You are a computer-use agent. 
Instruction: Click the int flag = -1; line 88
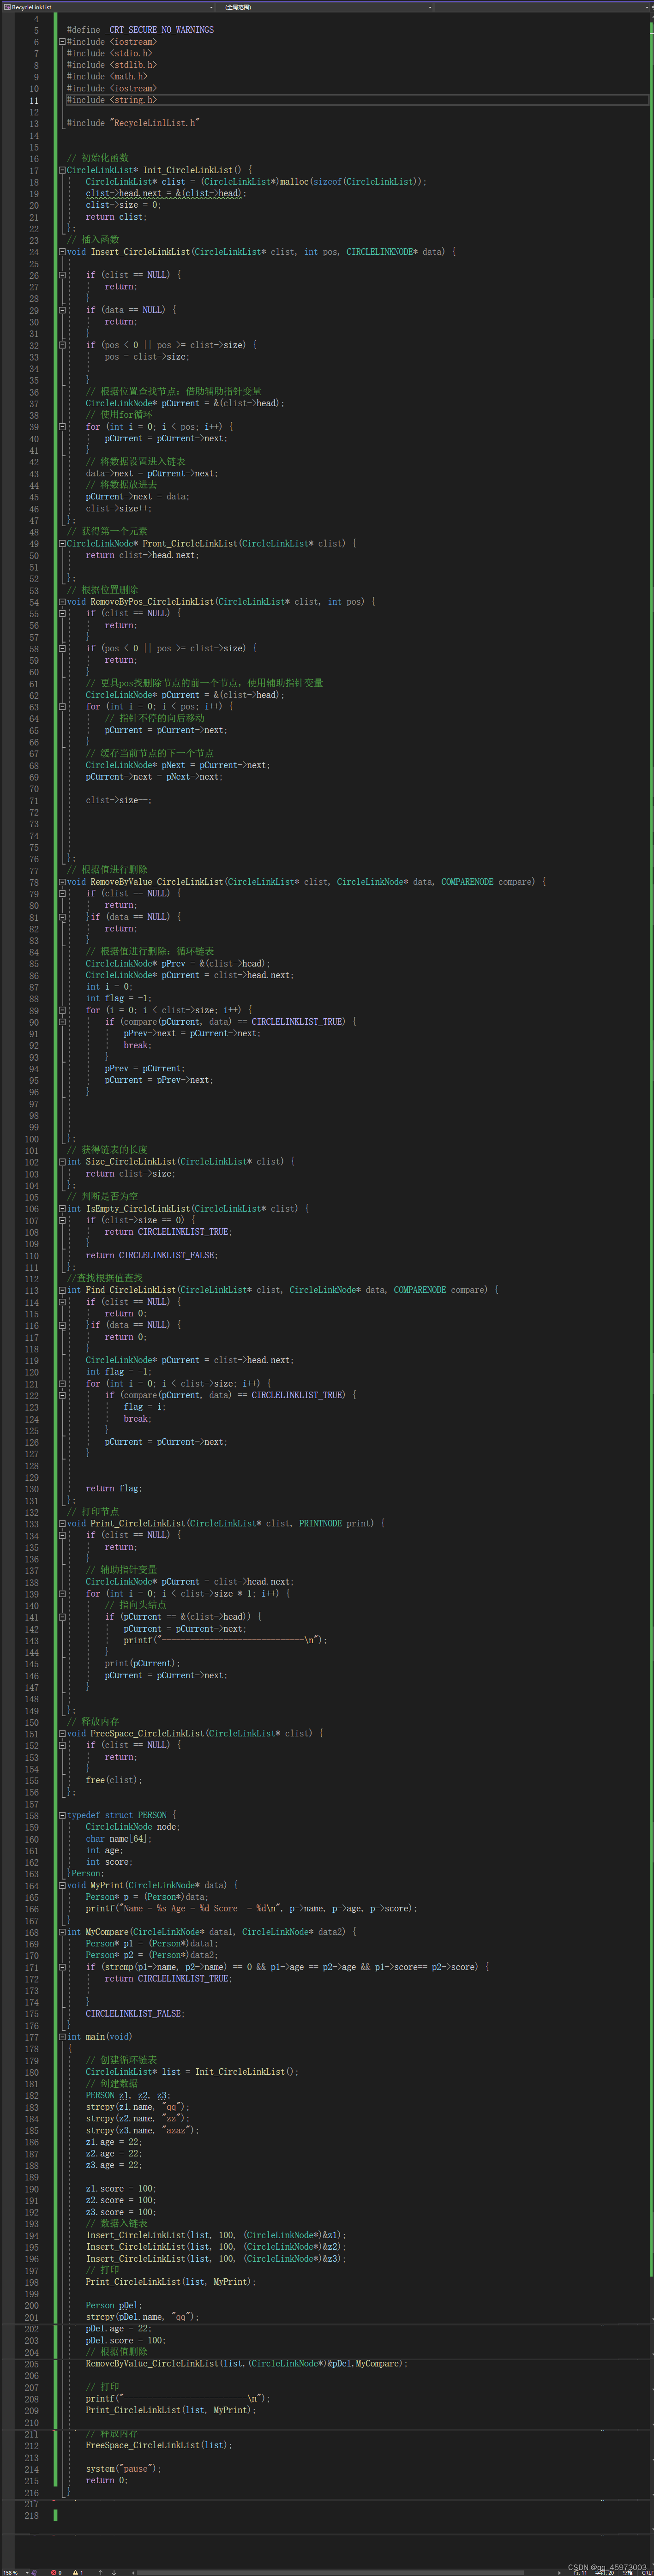(118, 998)
